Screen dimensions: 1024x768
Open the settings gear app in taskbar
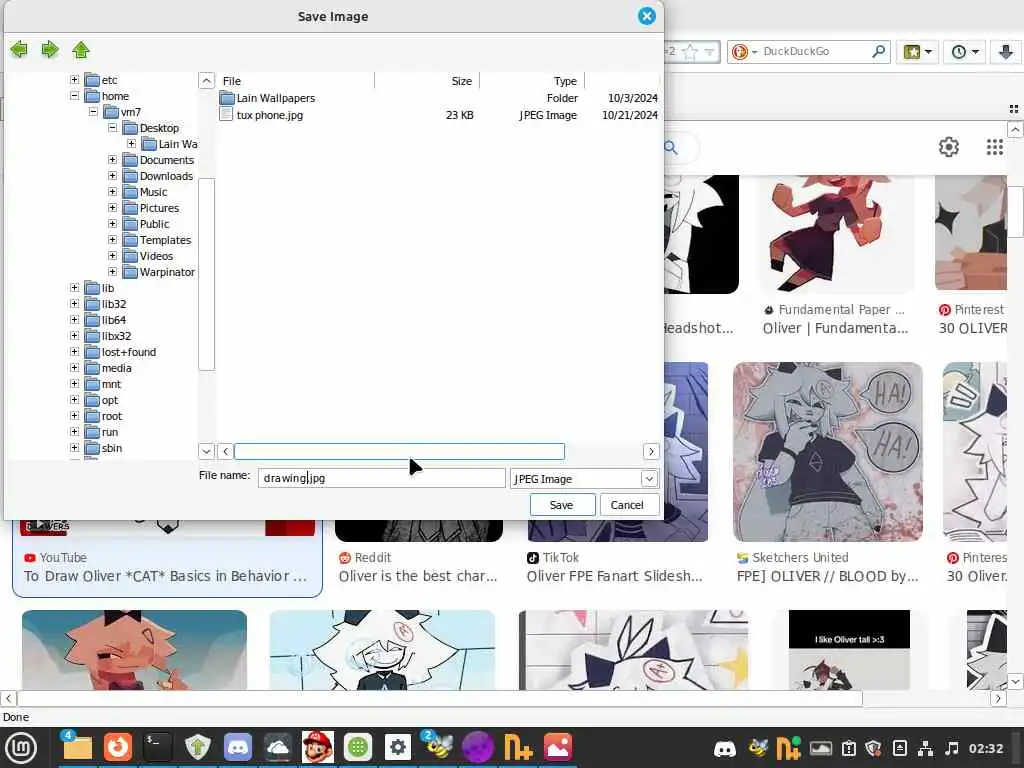398,748
